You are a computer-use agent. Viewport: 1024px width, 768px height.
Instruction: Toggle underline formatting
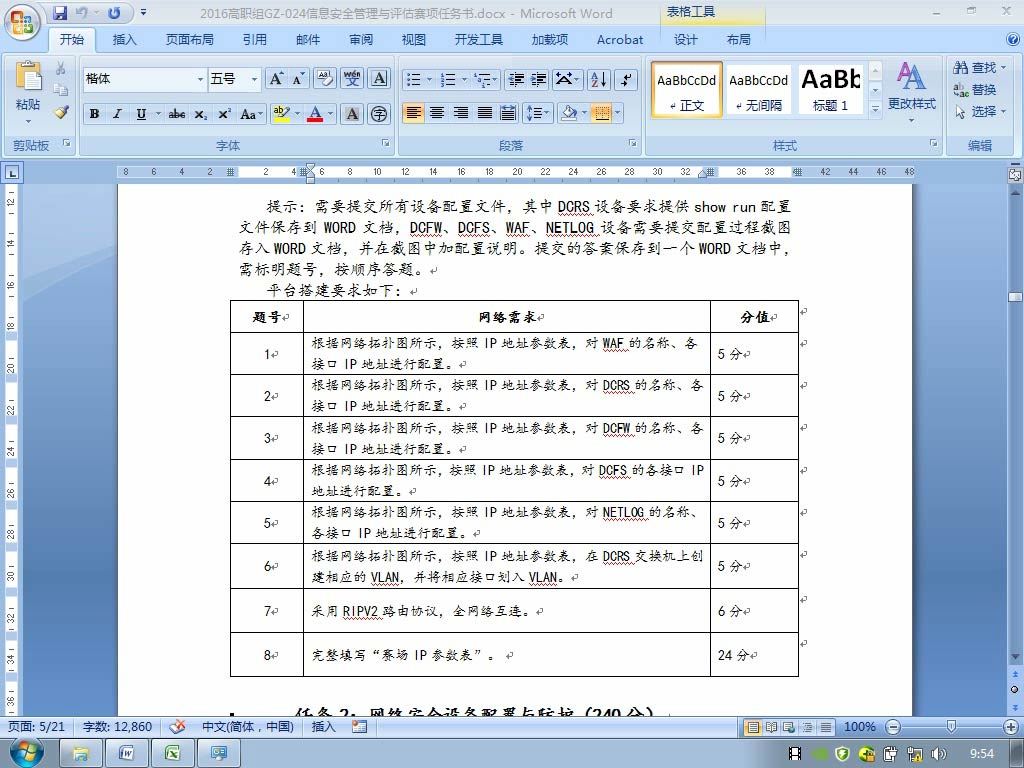tap(141, 114)
